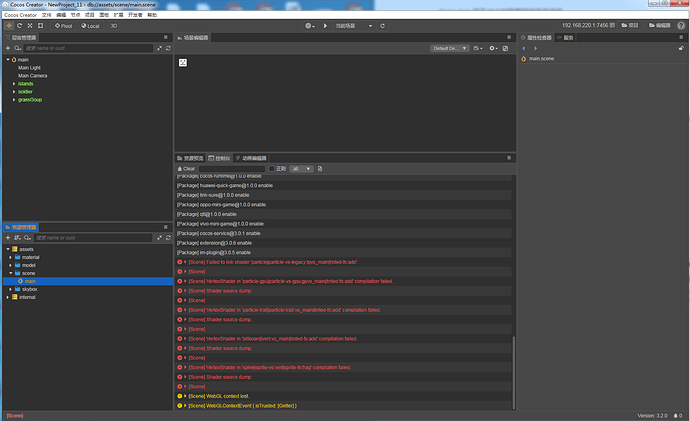This screenshot has height=421, width=690.
Task: Open the project folder button
Action: coord(630,26)
